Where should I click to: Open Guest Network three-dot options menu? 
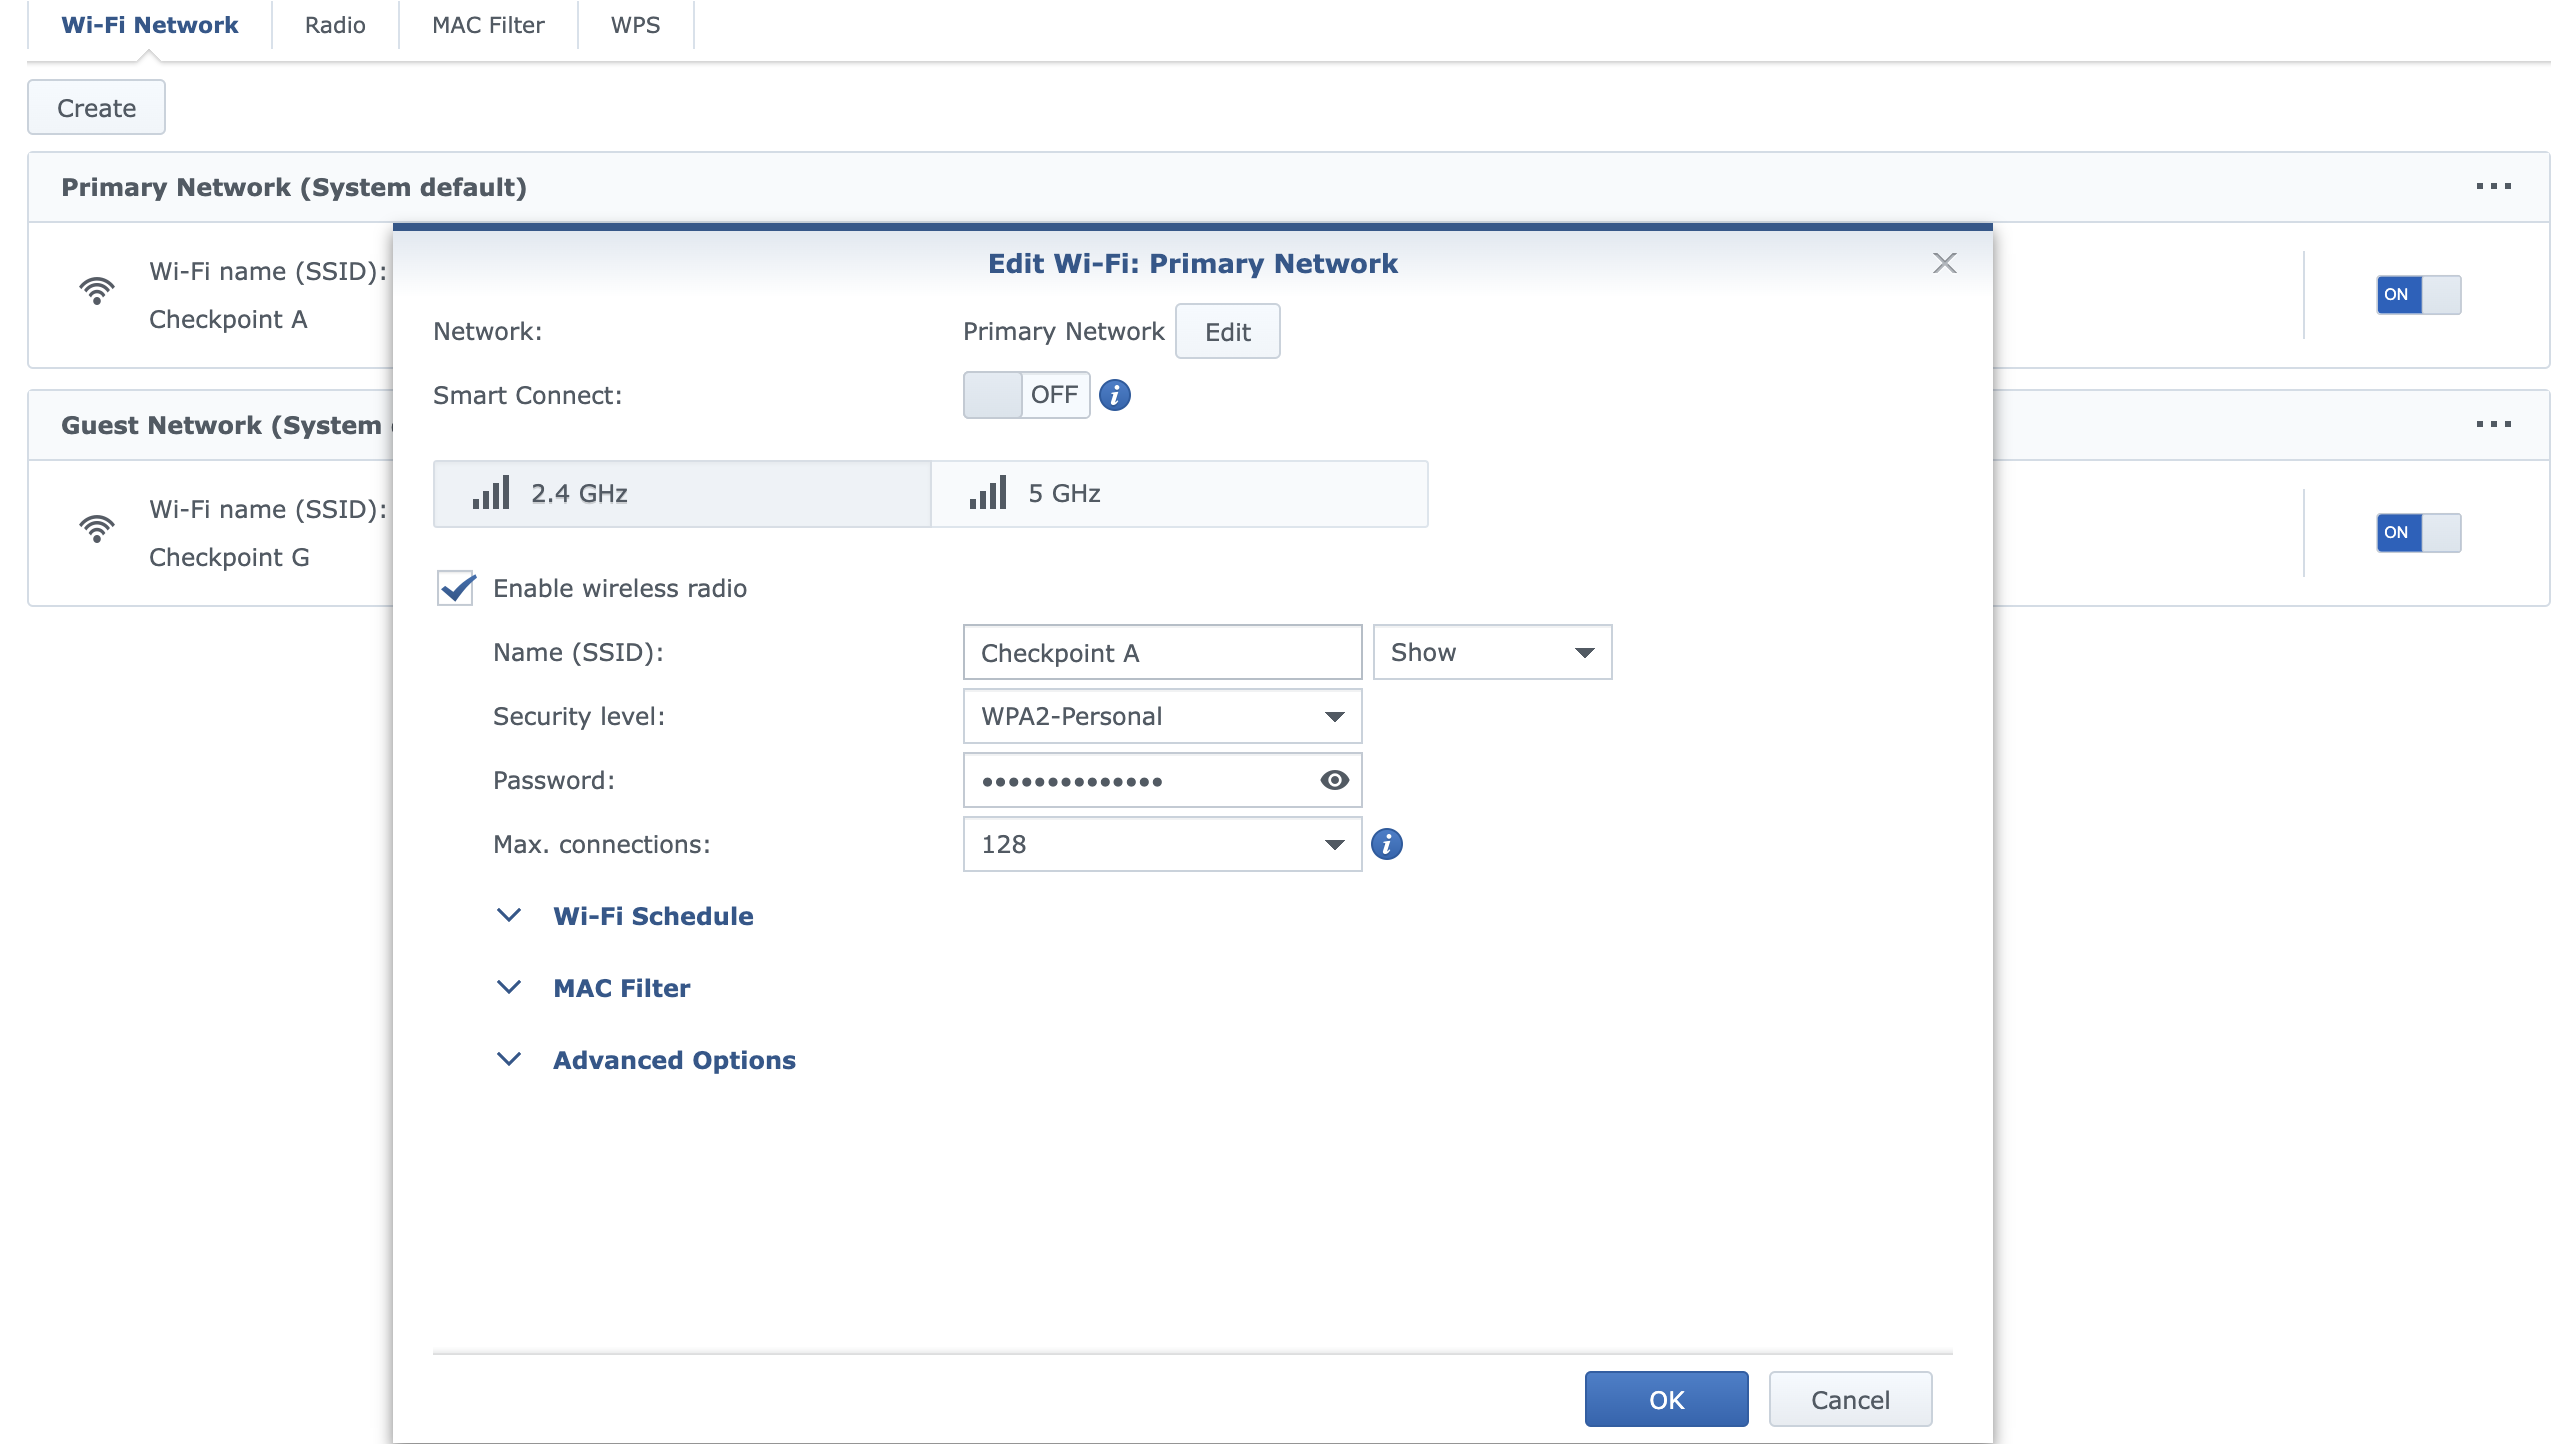tap(2493, 424)
